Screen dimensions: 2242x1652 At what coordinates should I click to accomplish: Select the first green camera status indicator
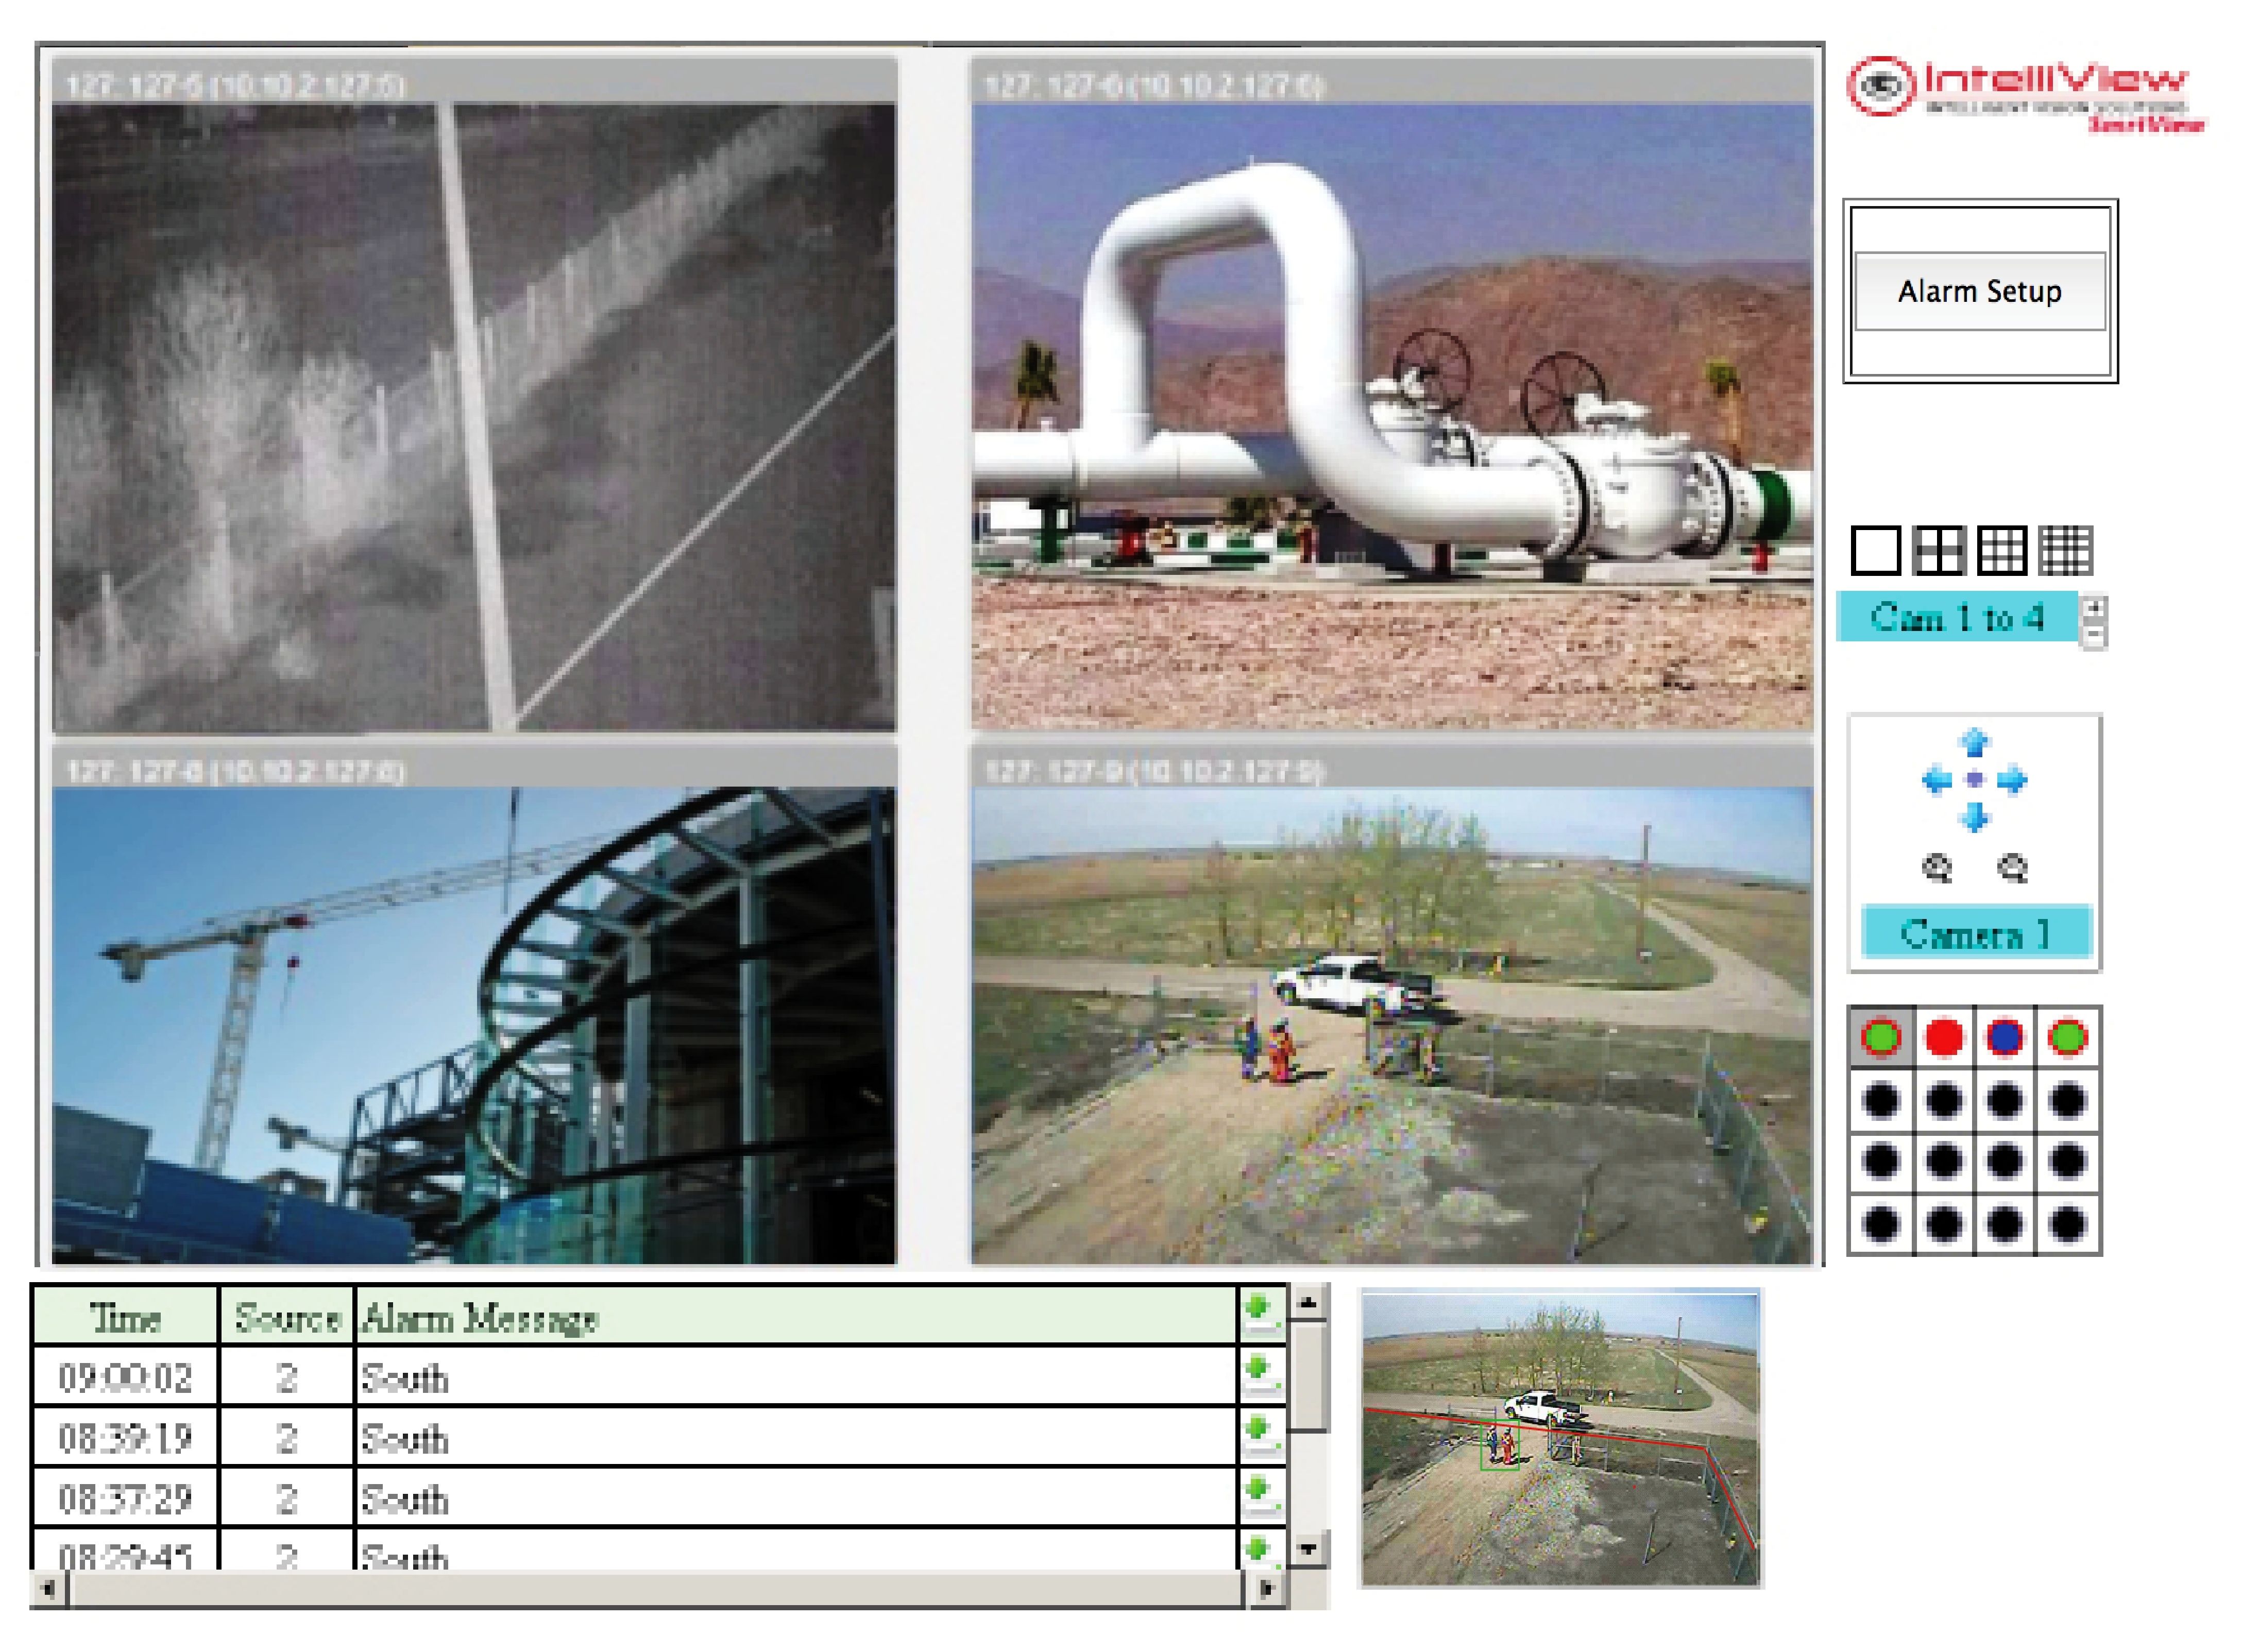pos(1881,1038)
